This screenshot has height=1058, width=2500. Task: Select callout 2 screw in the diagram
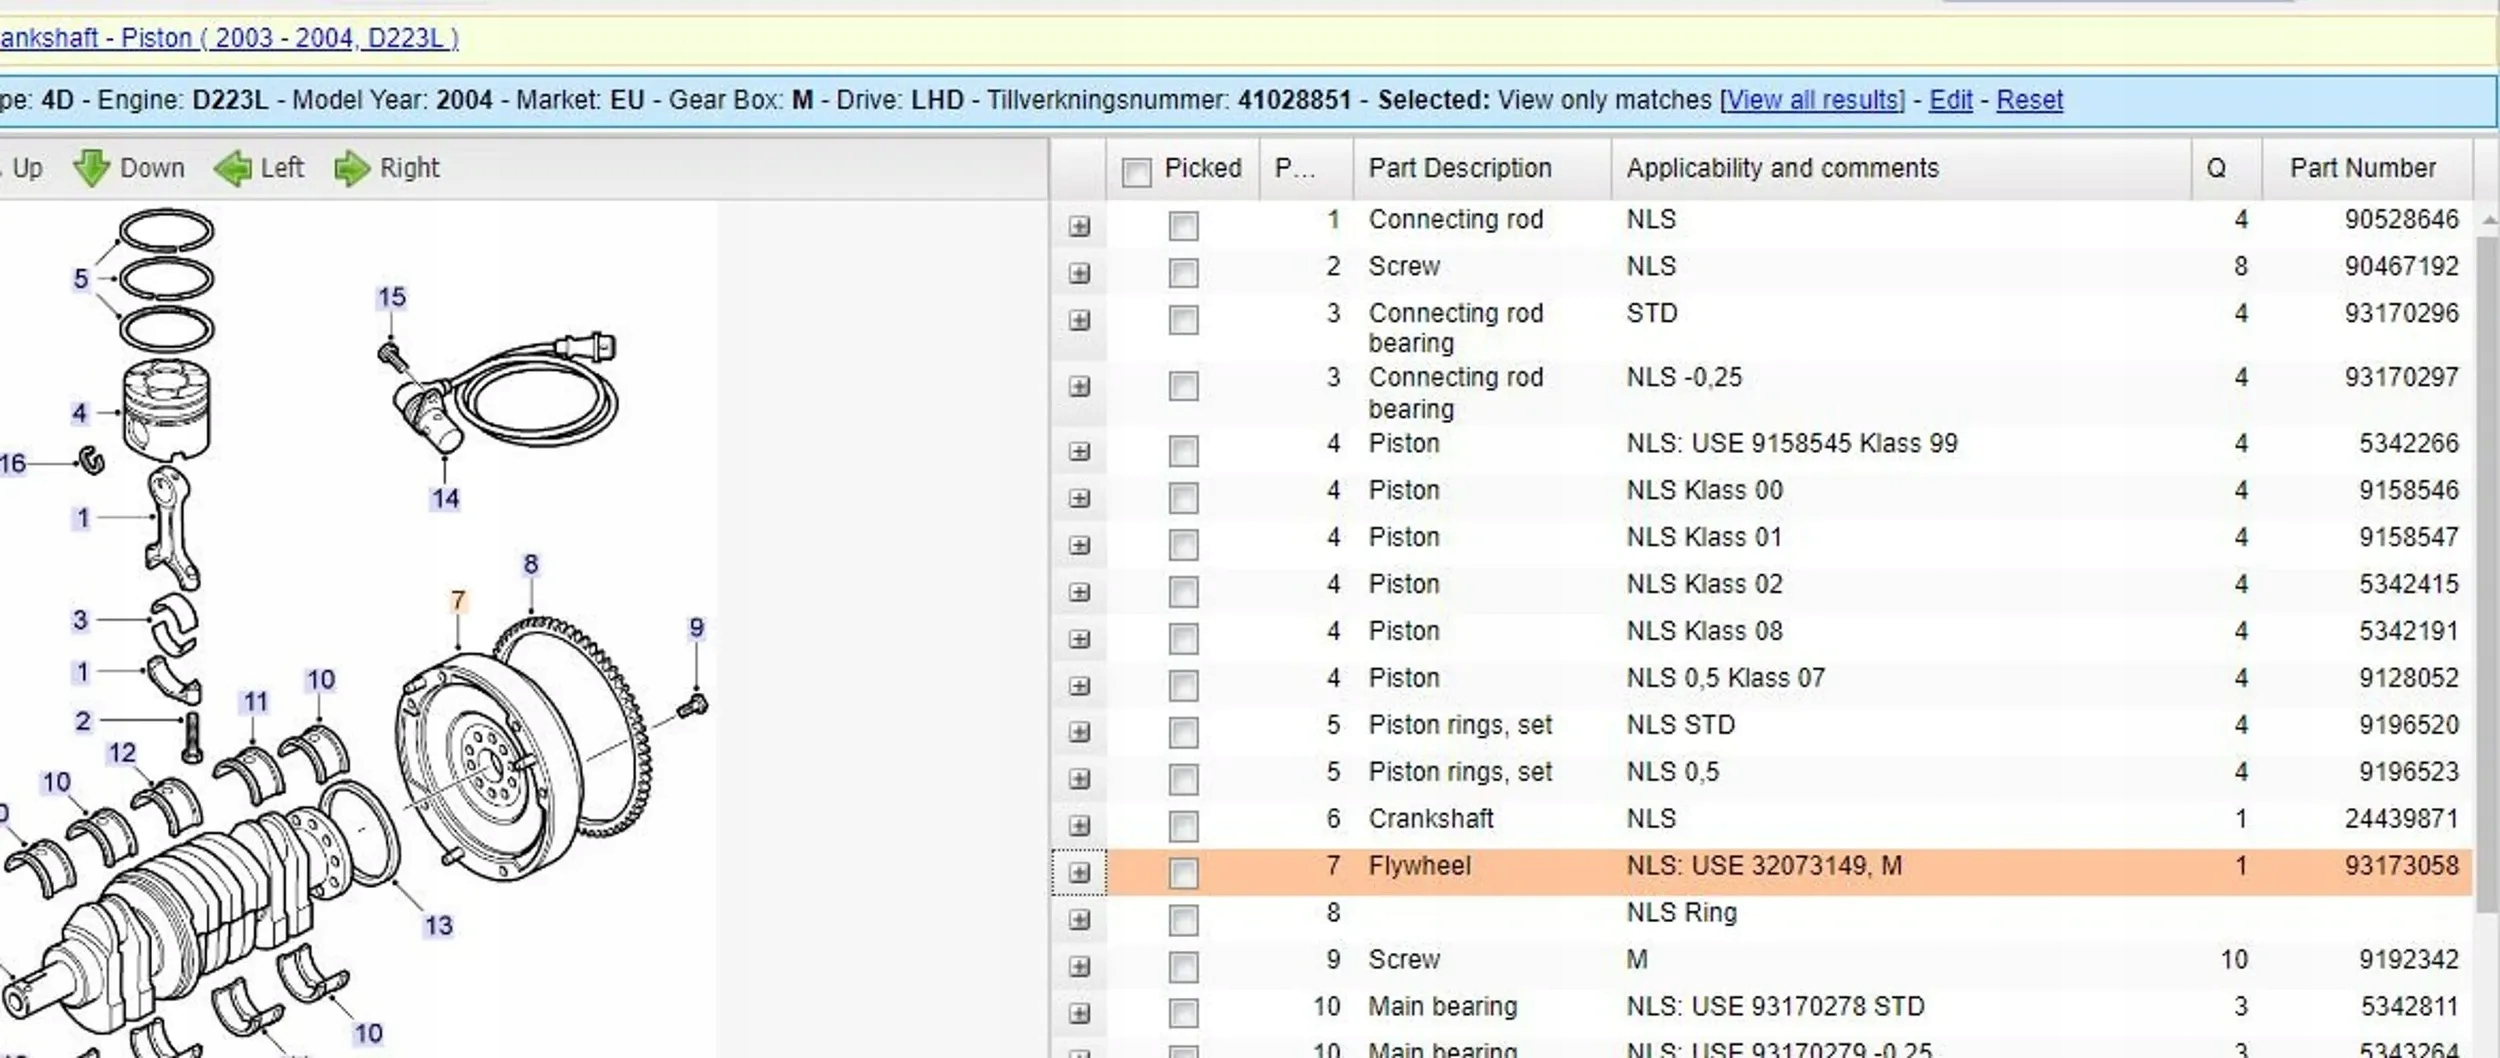(x=82, y=720)
